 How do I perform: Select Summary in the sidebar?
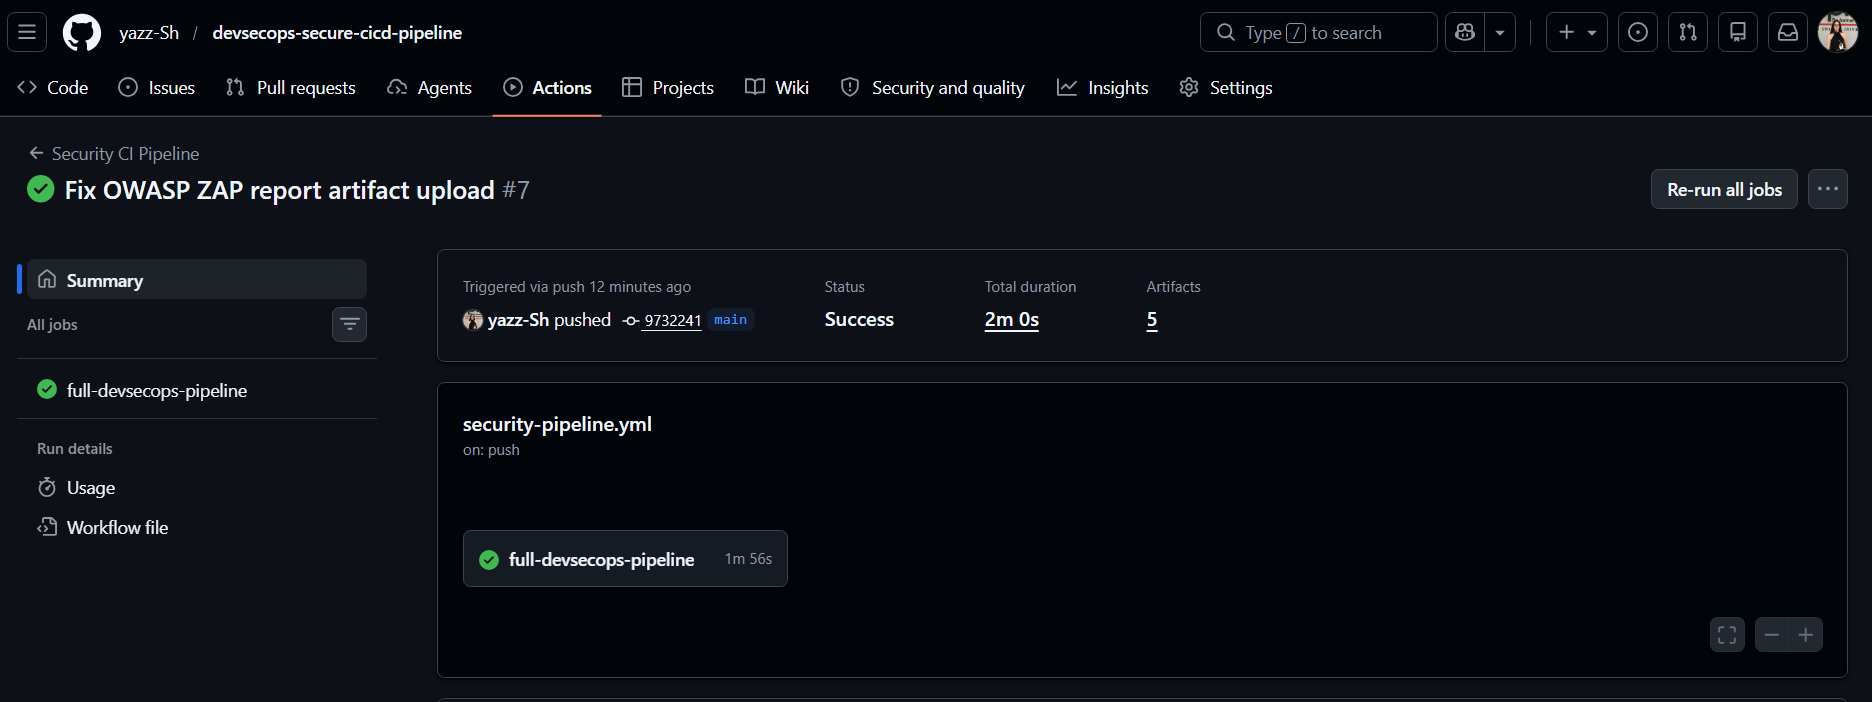(197, 280)
